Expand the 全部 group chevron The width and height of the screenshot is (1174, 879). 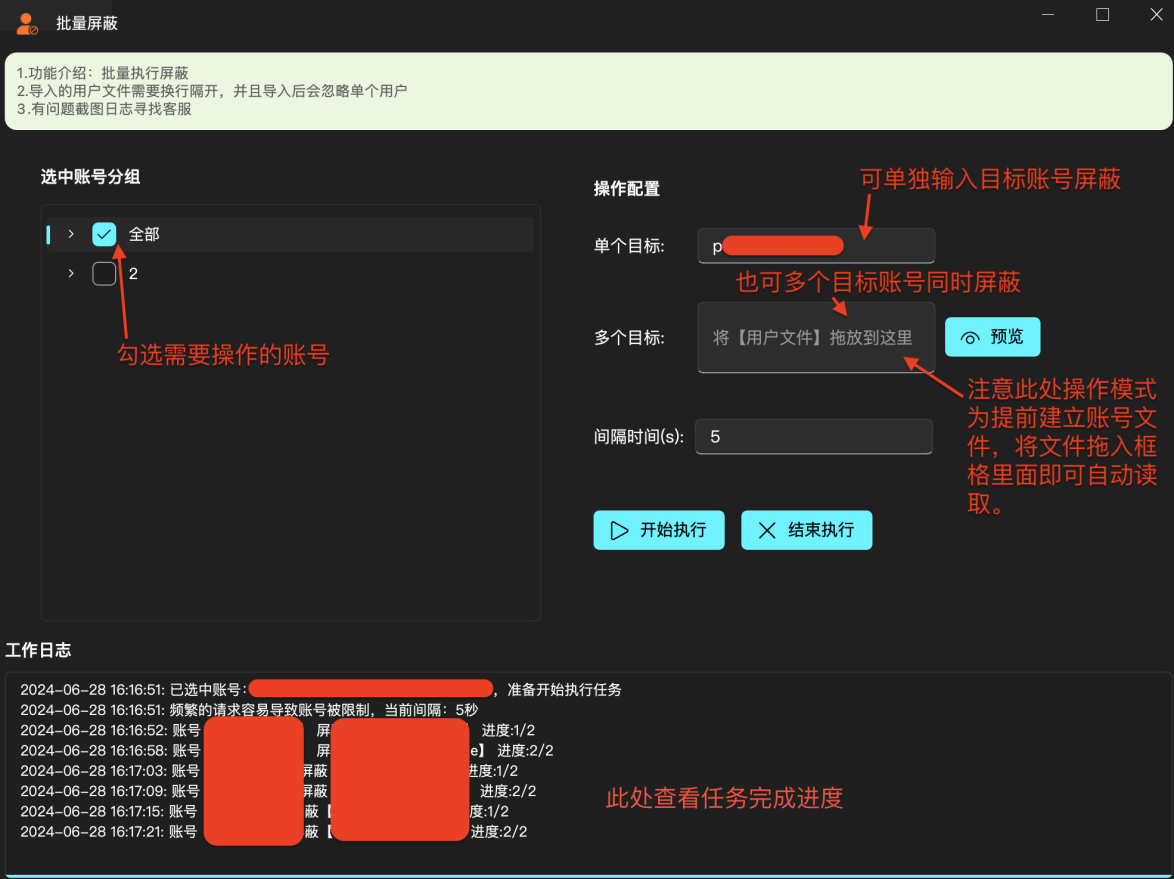(71, 234)
